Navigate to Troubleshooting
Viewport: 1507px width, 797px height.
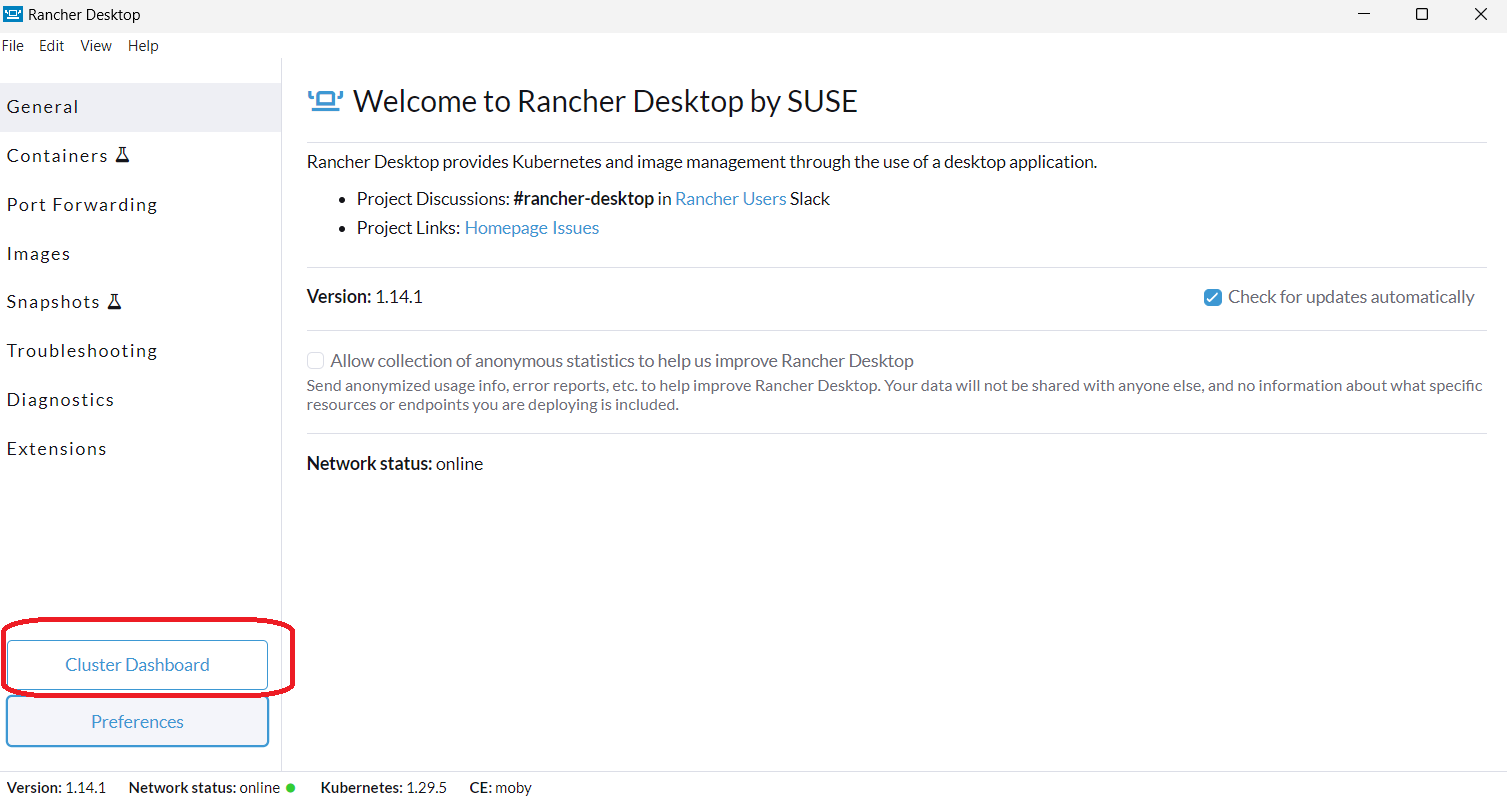point(140,351)
